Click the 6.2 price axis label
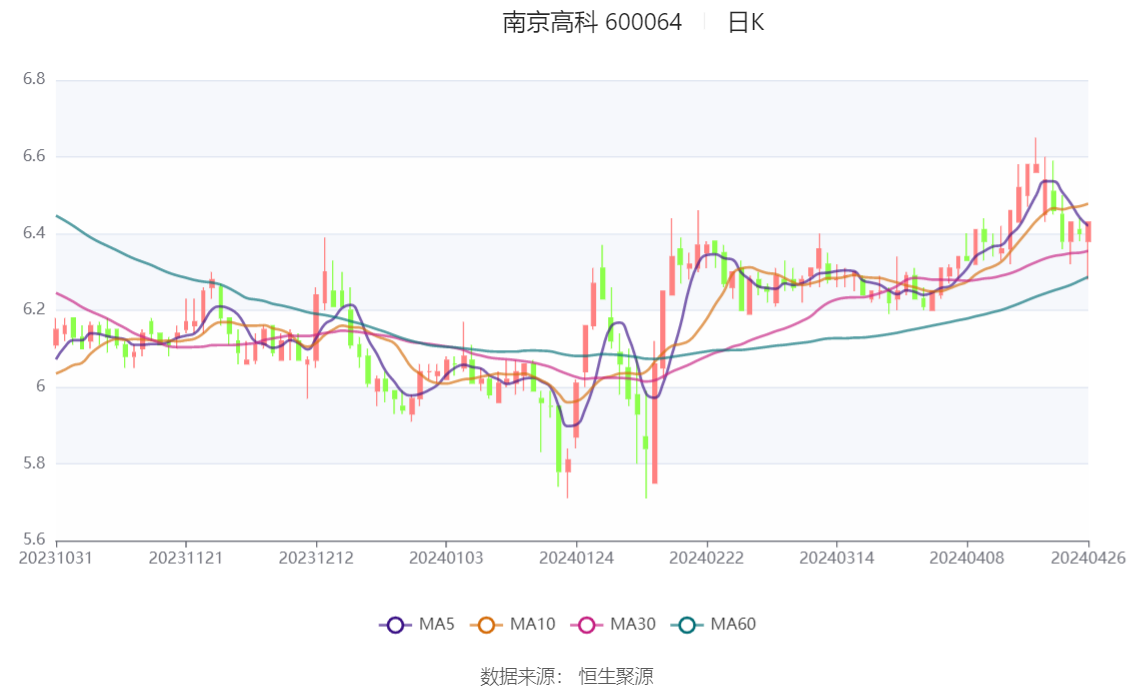 tap(34, 309)
